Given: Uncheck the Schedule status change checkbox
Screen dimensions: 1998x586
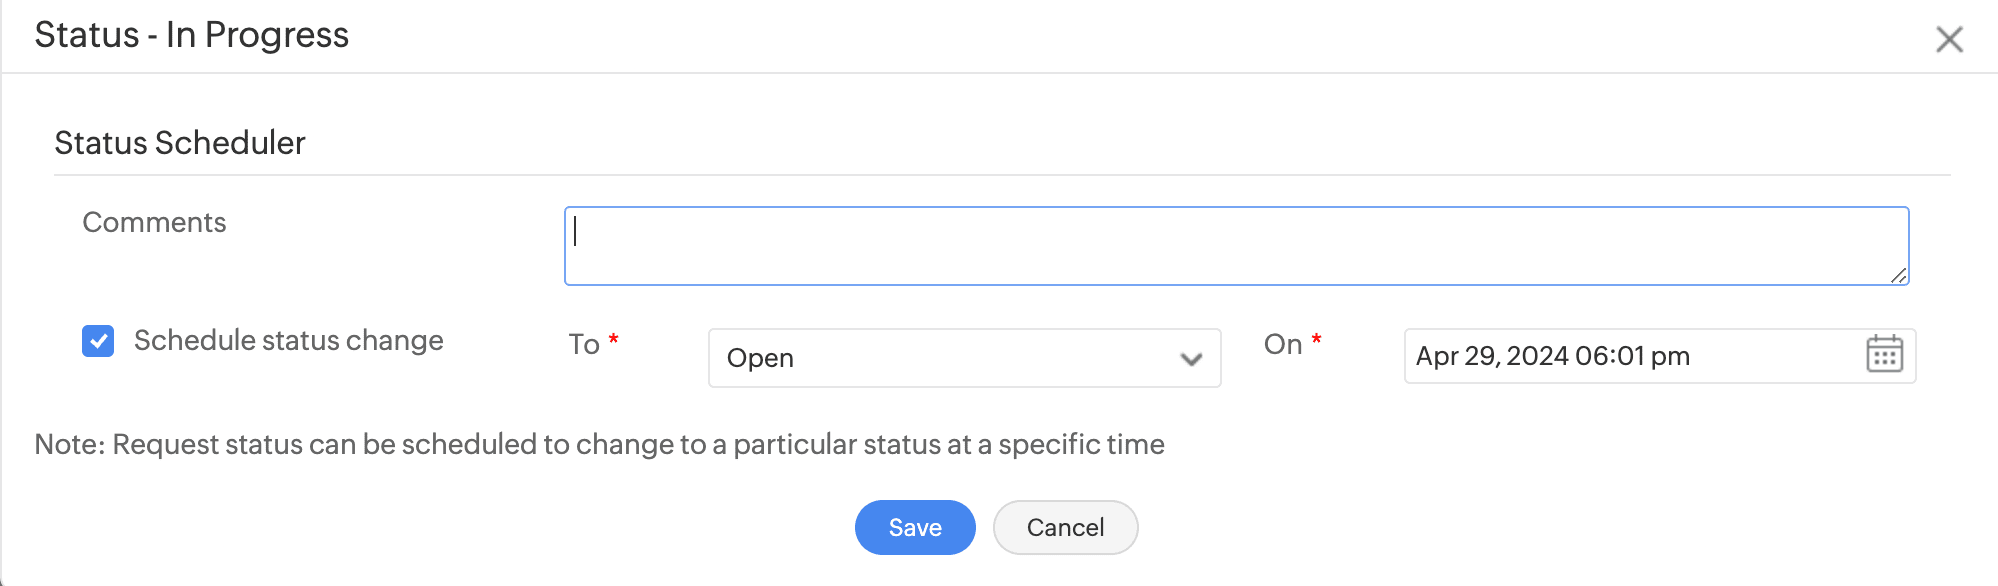Looking at the screenshot, I should (98, 341).
